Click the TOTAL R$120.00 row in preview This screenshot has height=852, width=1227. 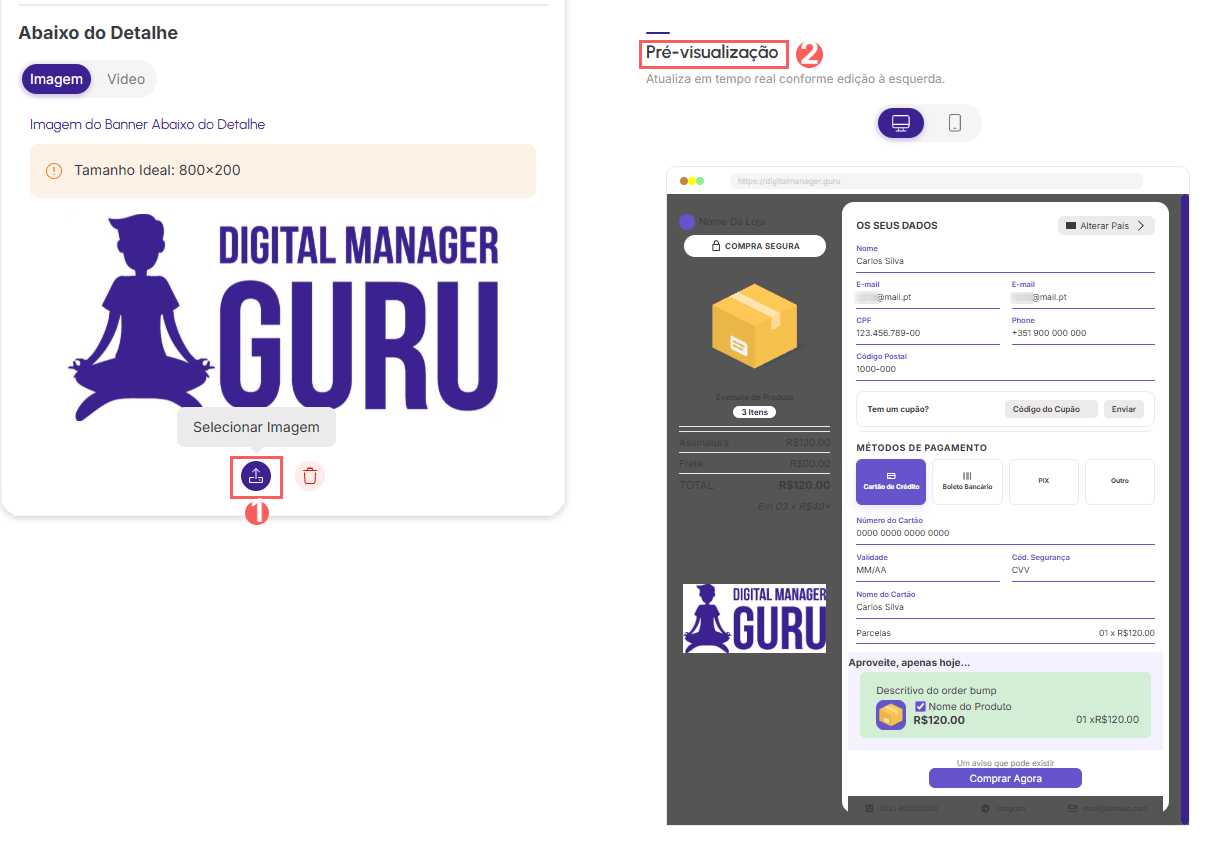[755, 485]
